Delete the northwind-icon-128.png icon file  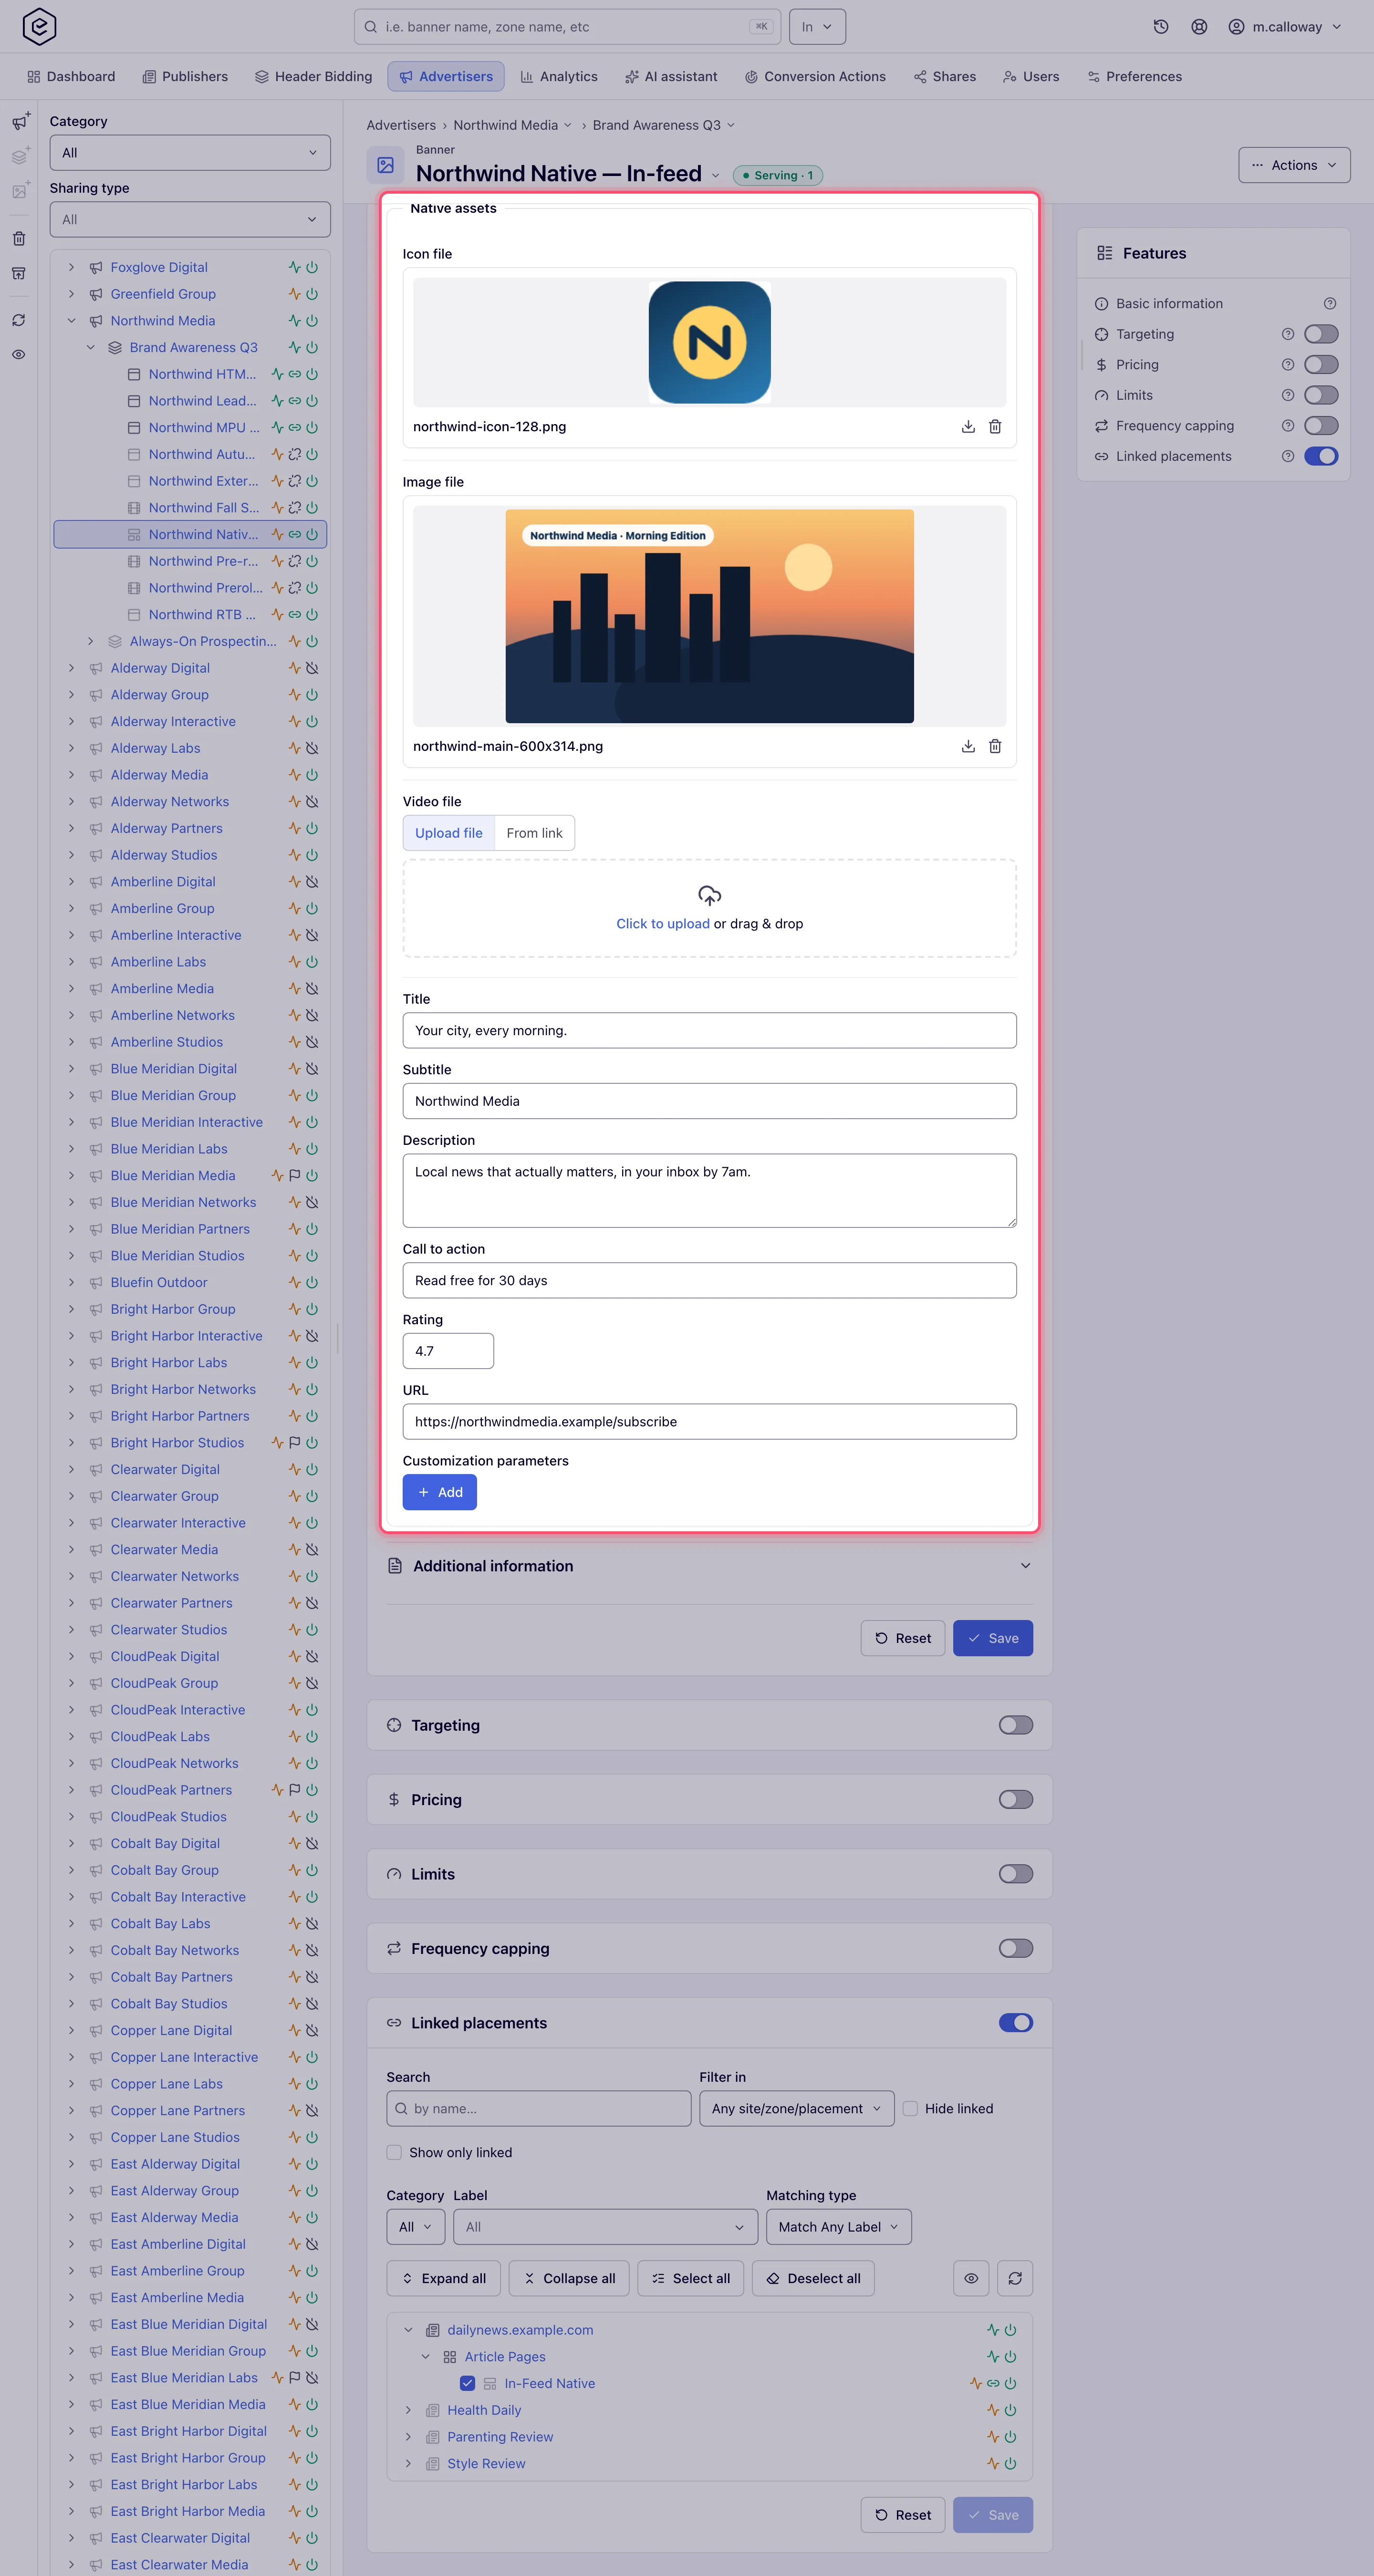click(995, 427)
